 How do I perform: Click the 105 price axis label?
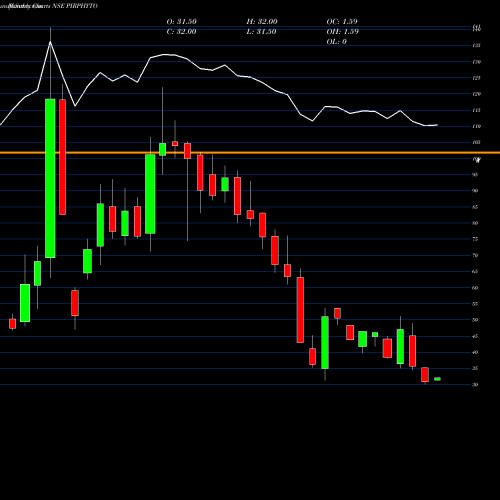pos(476,142)
